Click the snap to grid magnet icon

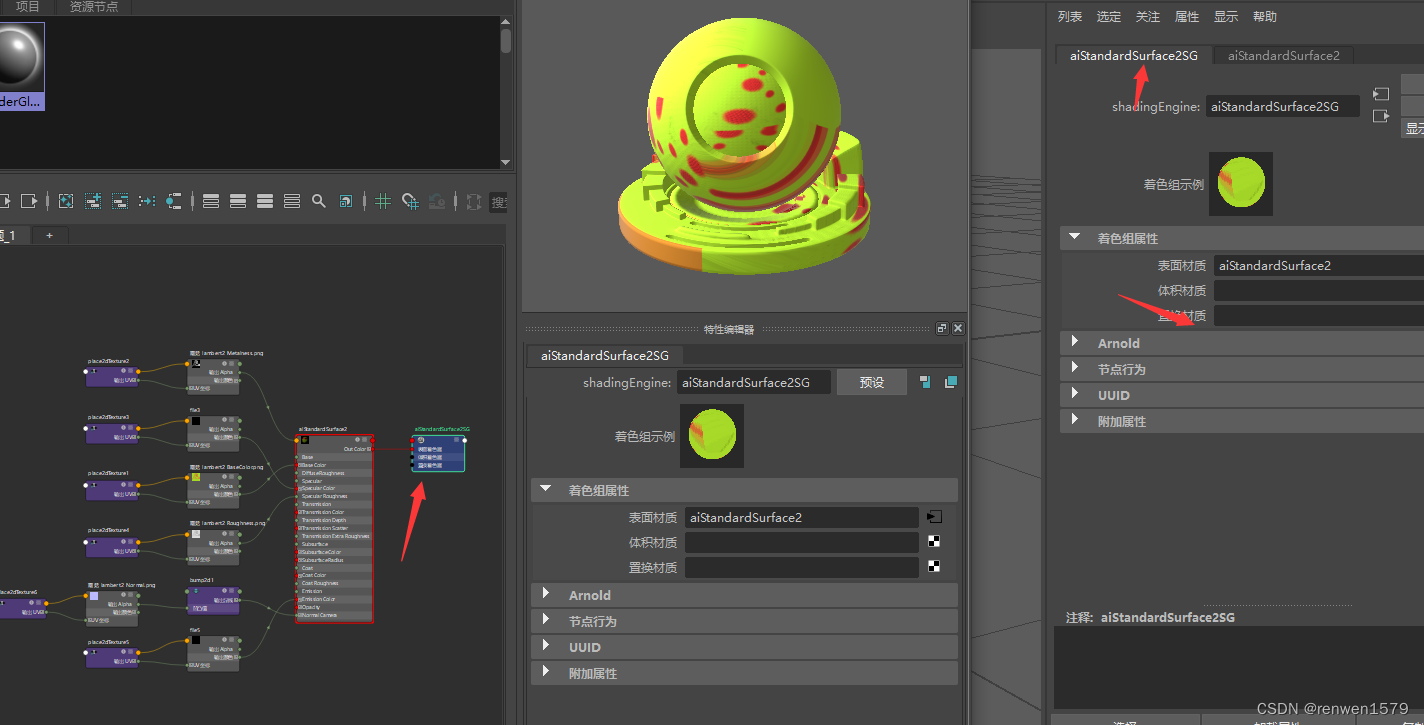(x=409, y=200)
